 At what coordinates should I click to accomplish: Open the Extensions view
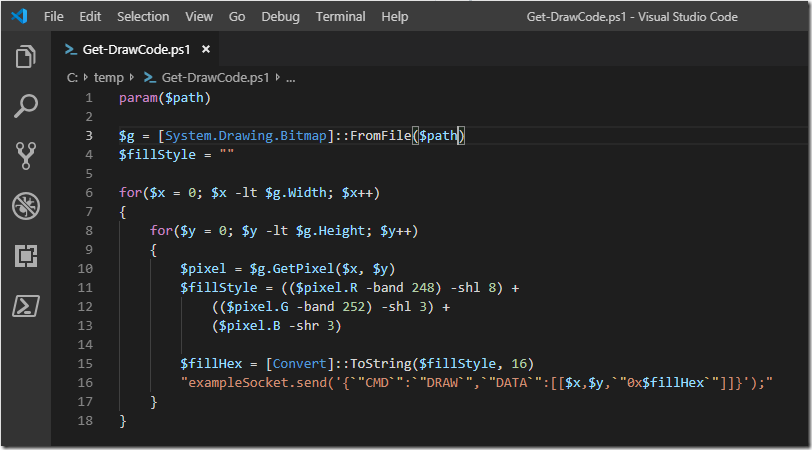(26, 256)
